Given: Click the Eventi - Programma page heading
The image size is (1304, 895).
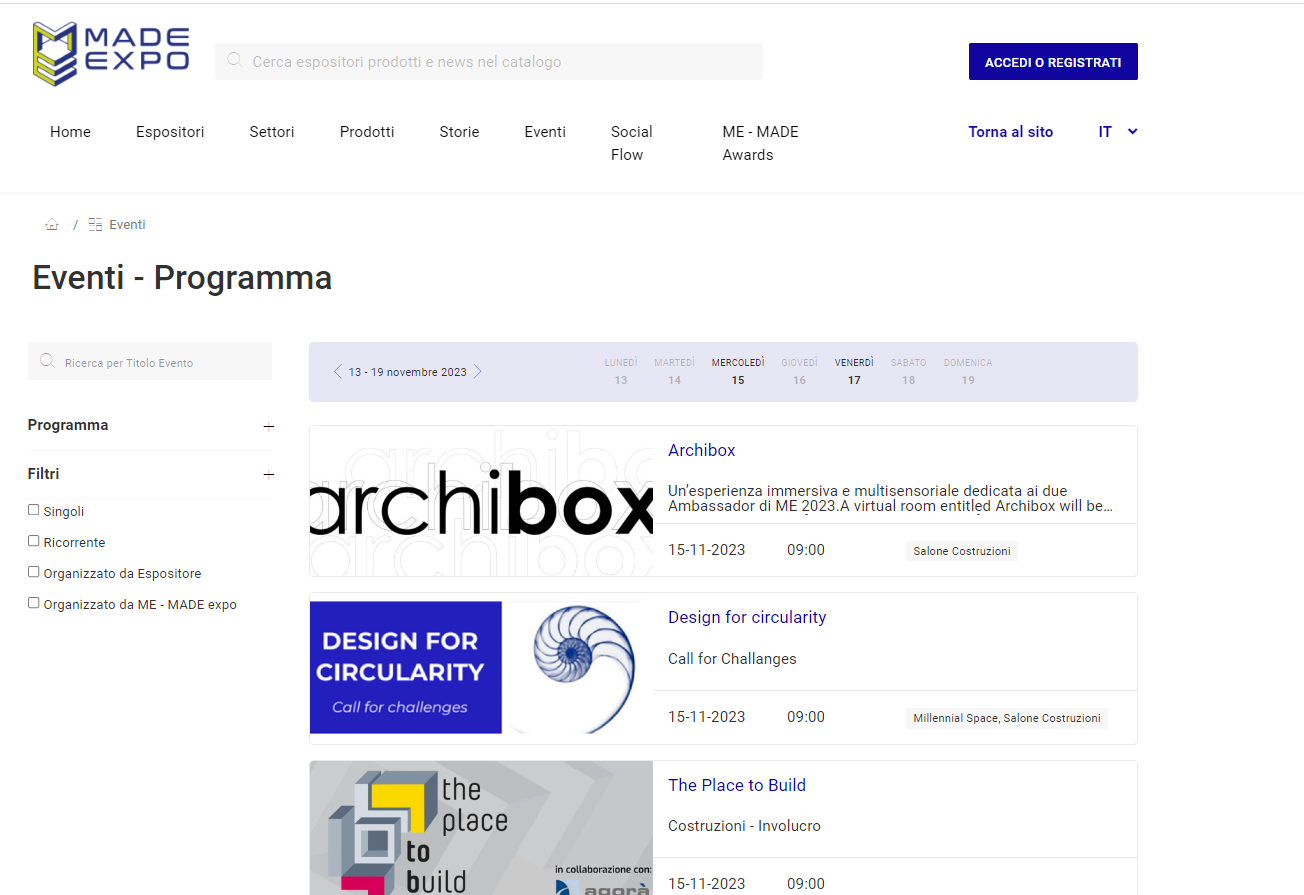Looking at the screenshot, I should point(182,277).
